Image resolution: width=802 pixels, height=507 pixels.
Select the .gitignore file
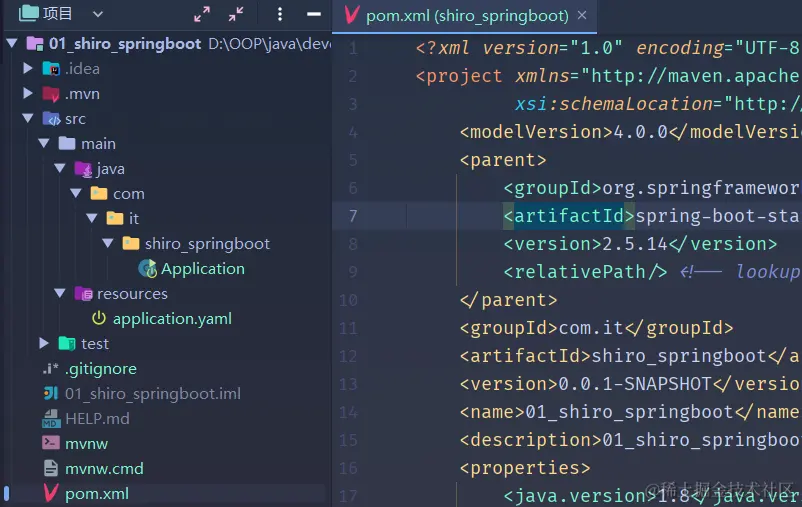[101, 369]
